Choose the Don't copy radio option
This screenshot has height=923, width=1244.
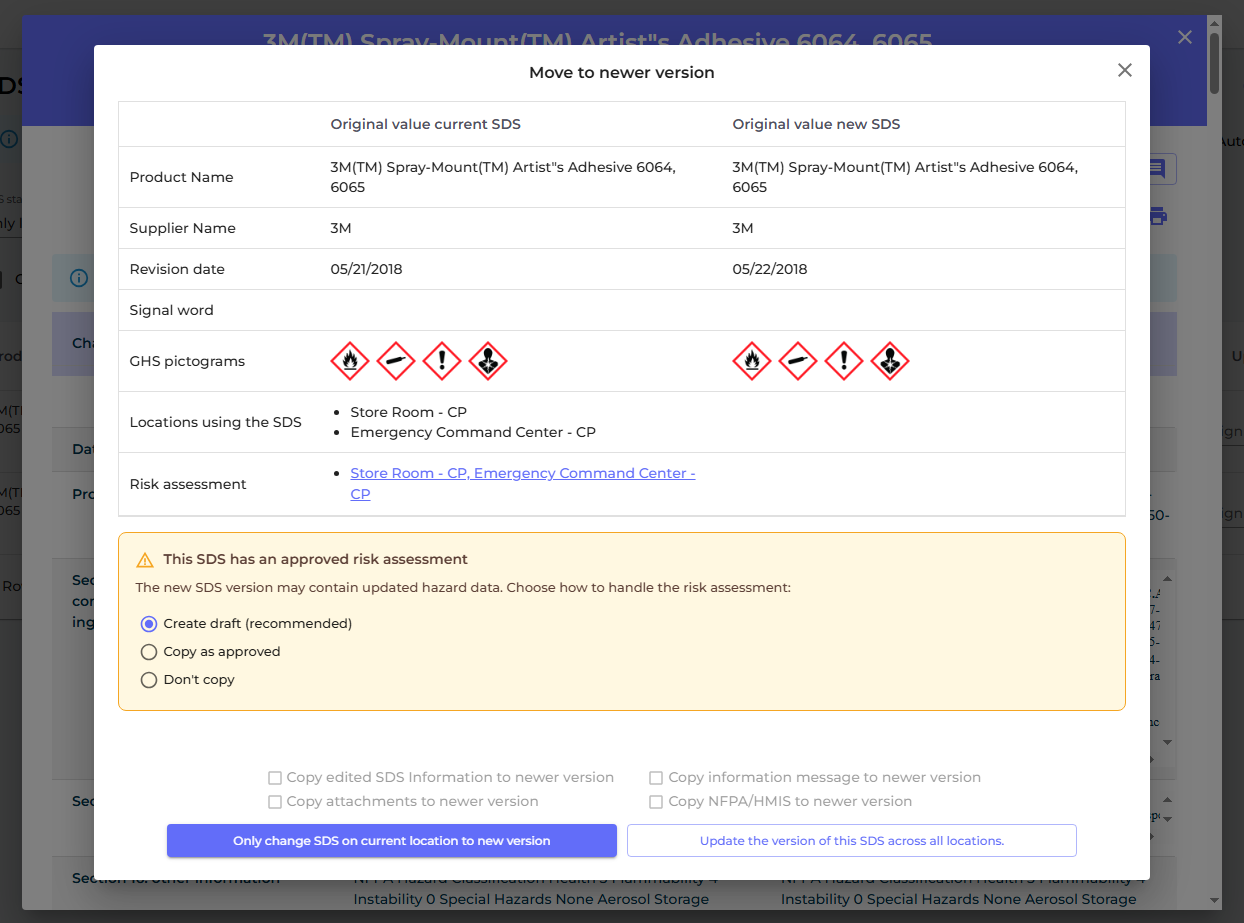(149, 680)
